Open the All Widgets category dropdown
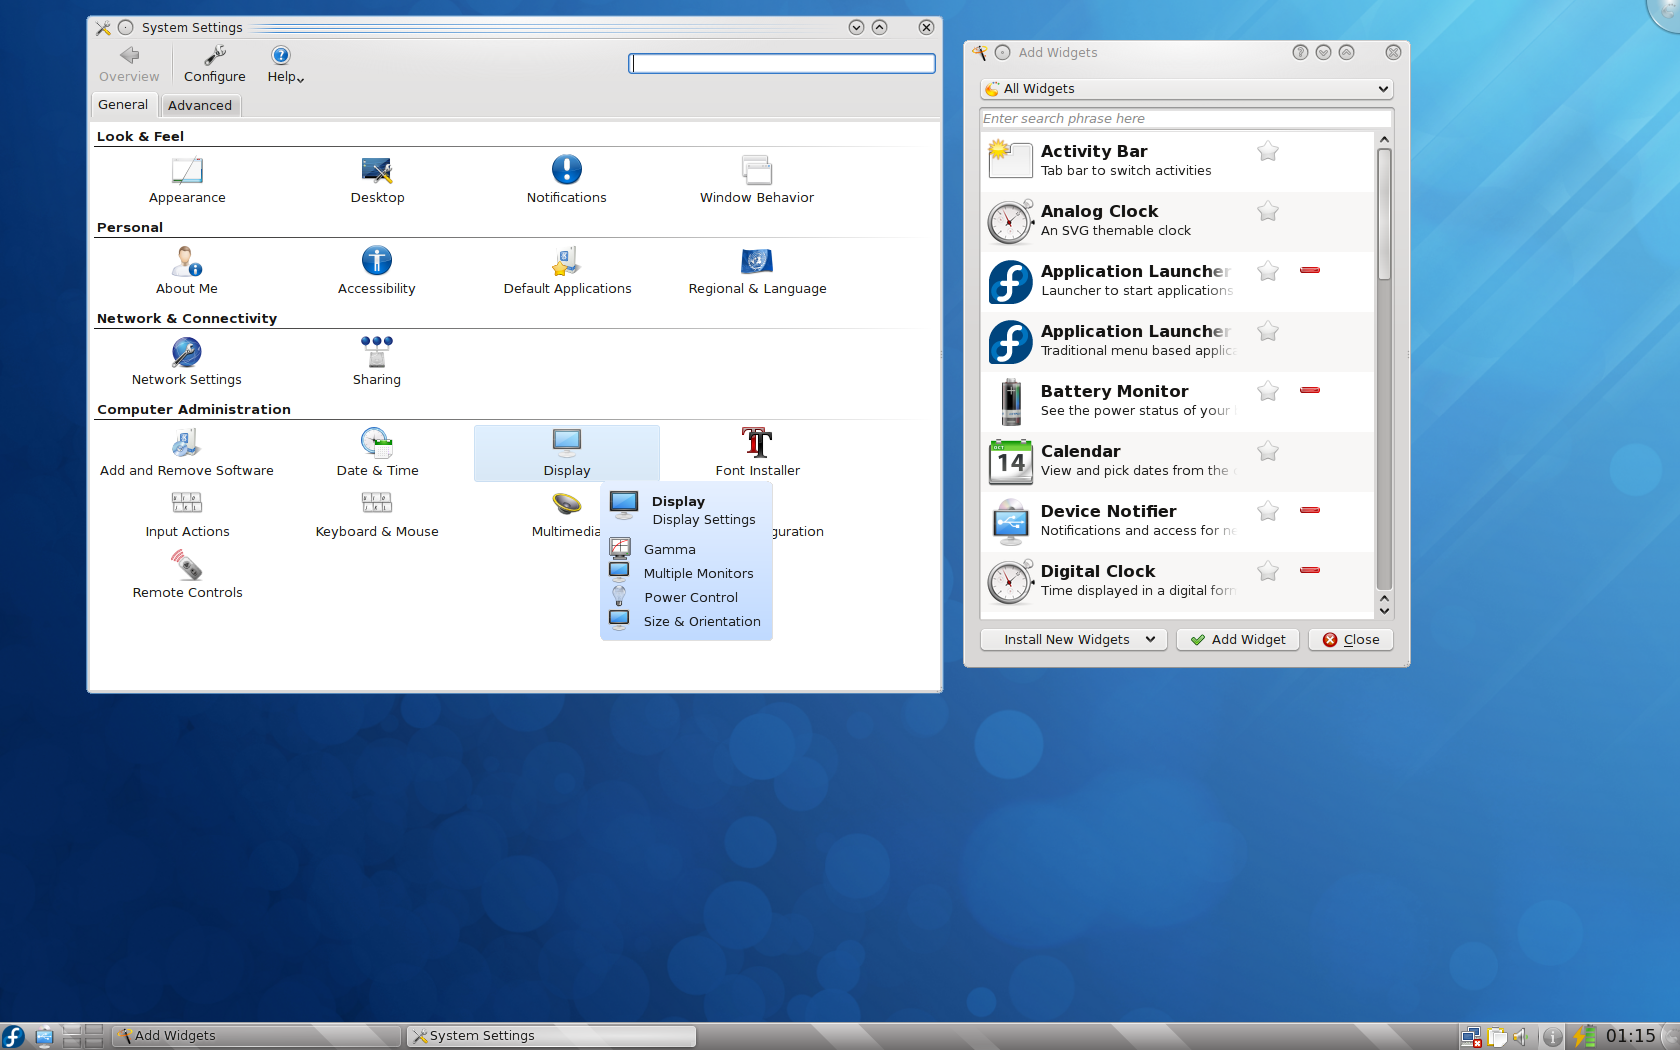The width and height of the screenshot is (1680, 1050). [x=1186, y=89]
